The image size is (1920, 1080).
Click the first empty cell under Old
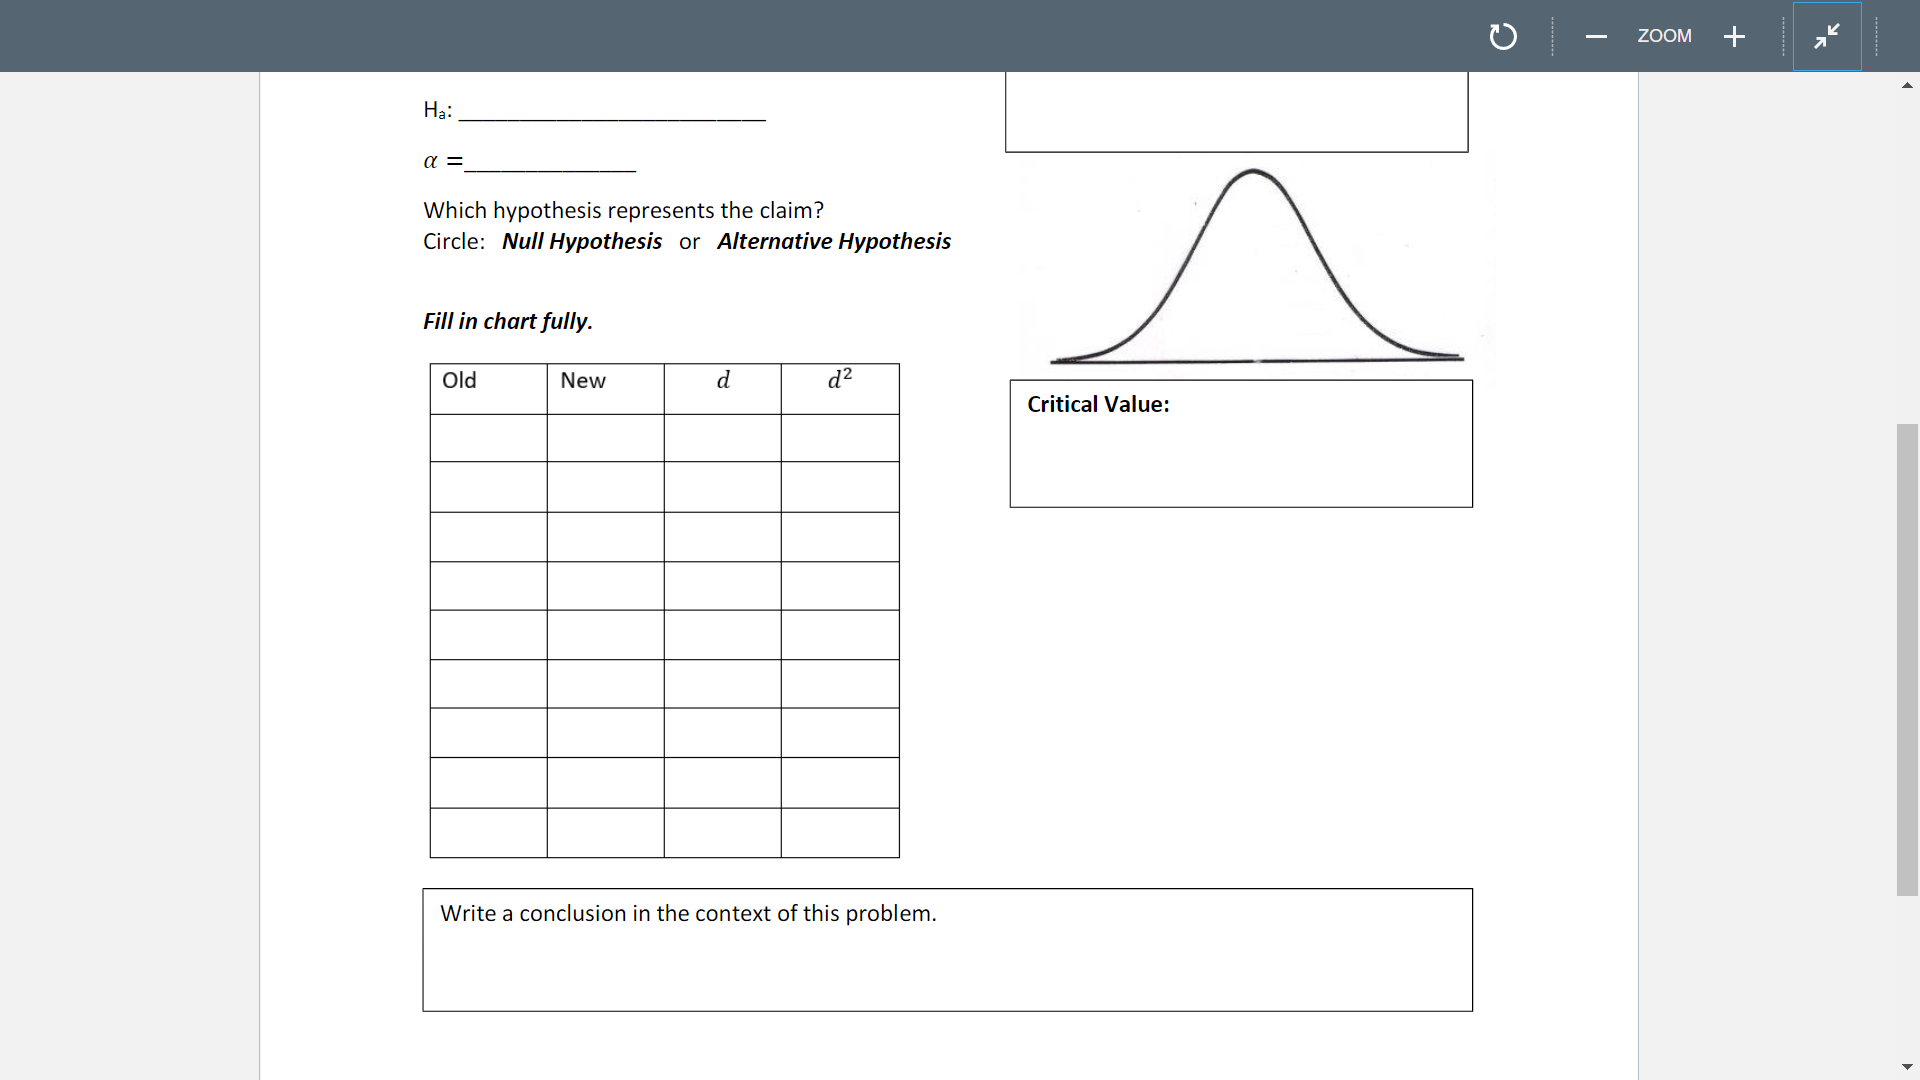(x=488, y=437)
